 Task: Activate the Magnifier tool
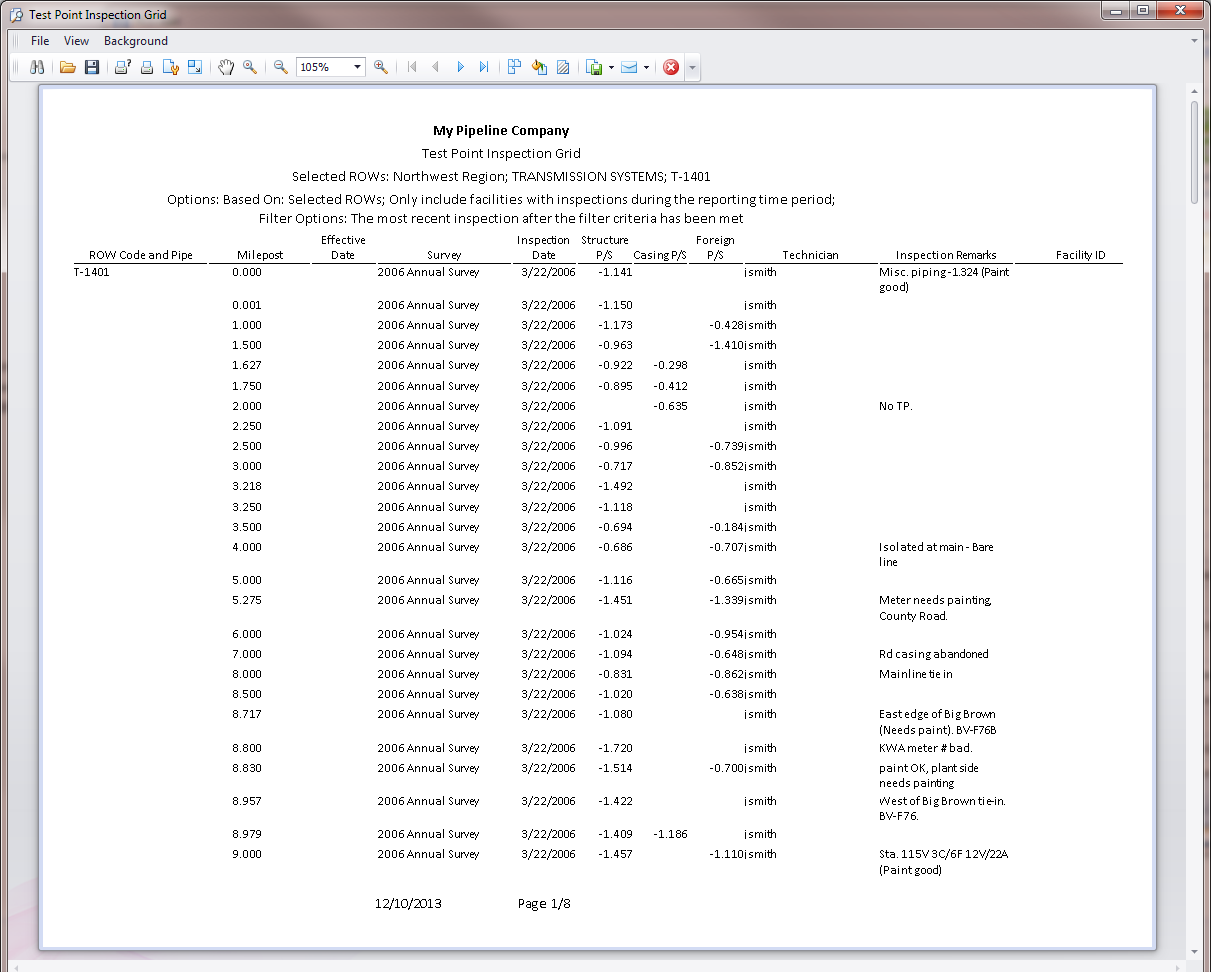(250, 67)
